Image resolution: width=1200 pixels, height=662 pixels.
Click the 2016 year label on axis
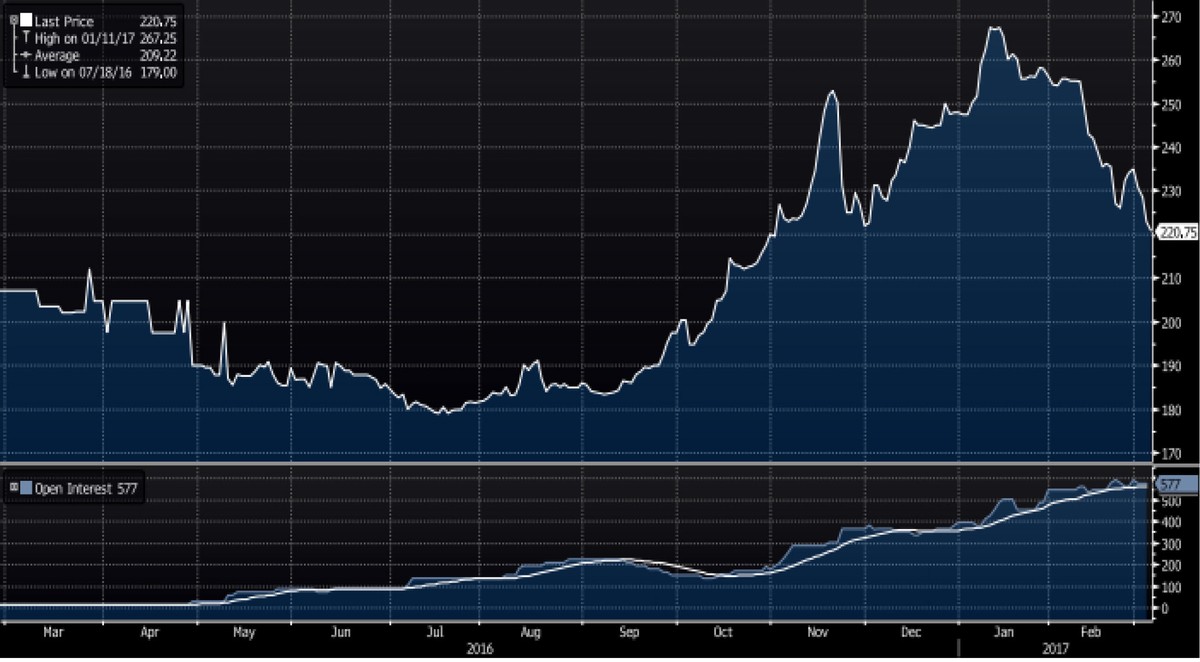click(480, 648)
